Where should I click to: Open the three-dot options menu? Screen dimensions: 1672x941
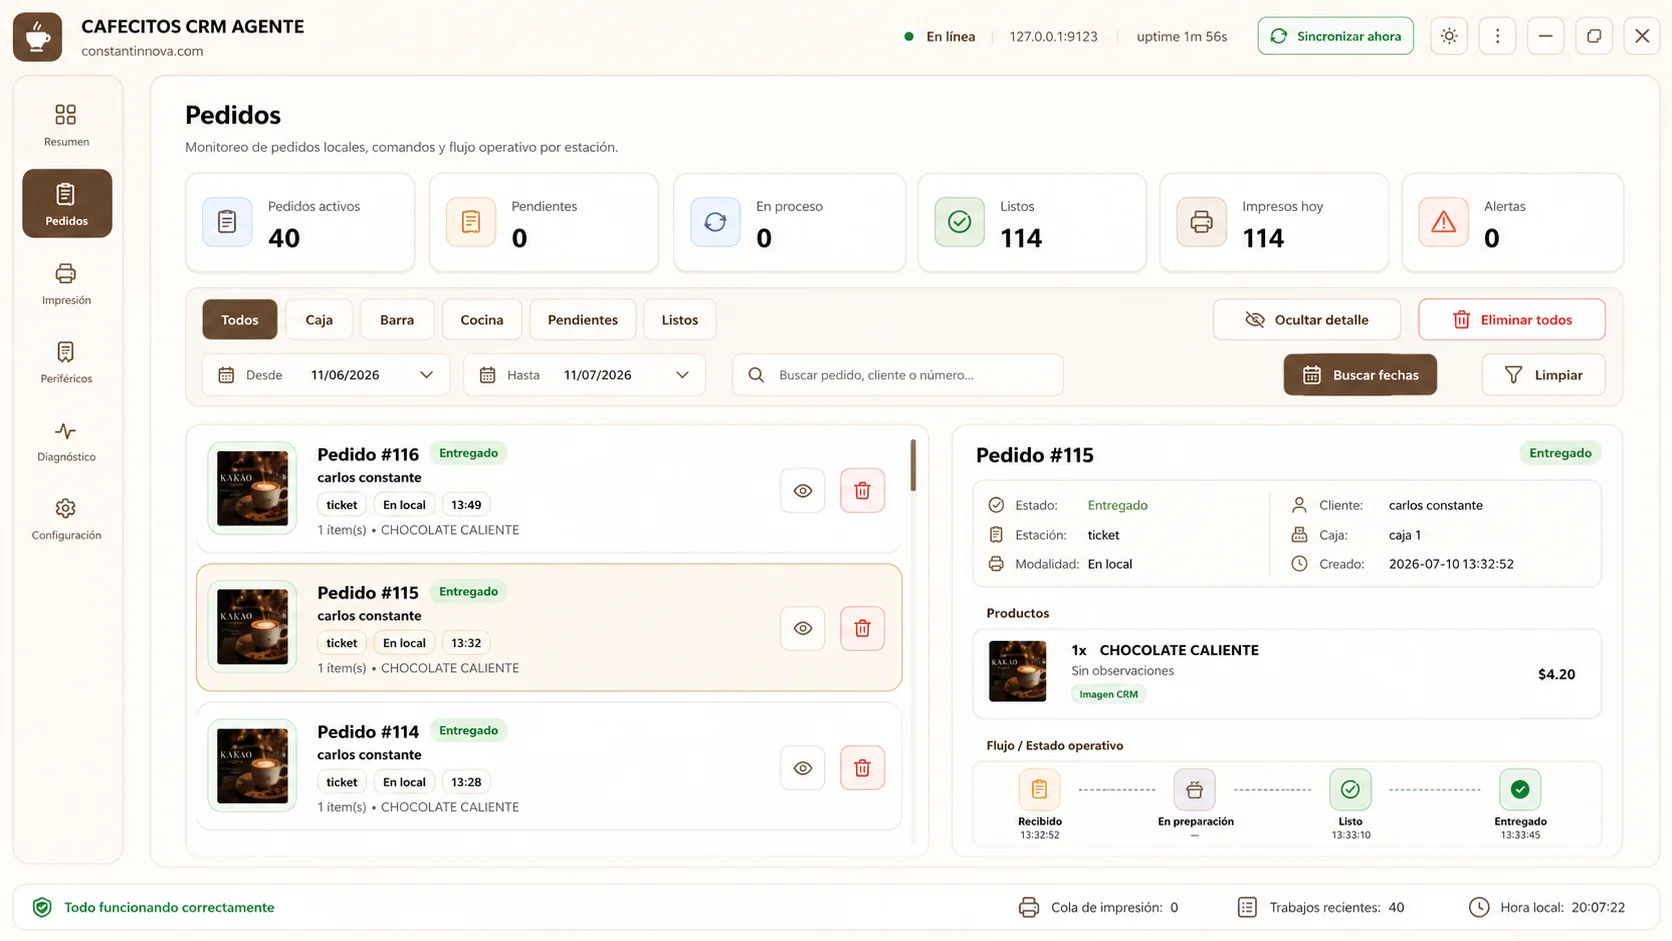point(1497,36)
